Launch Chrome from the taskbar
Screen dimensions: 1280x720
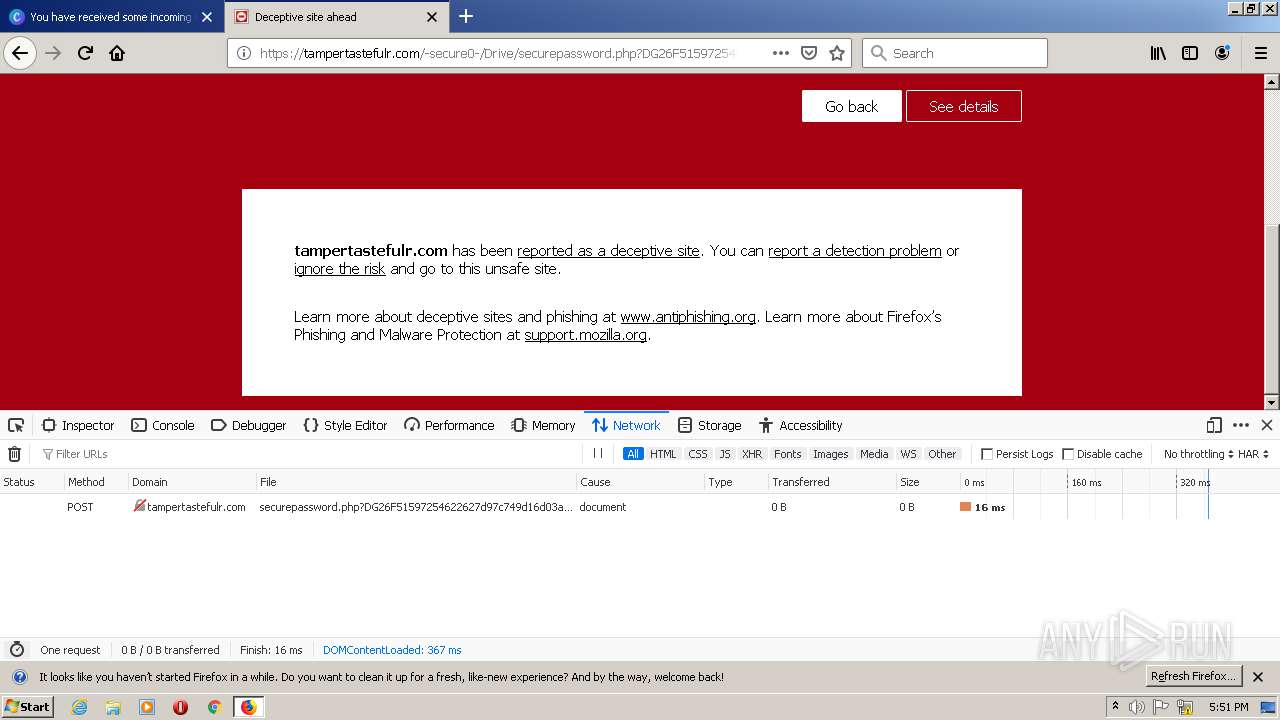[214, 707]
